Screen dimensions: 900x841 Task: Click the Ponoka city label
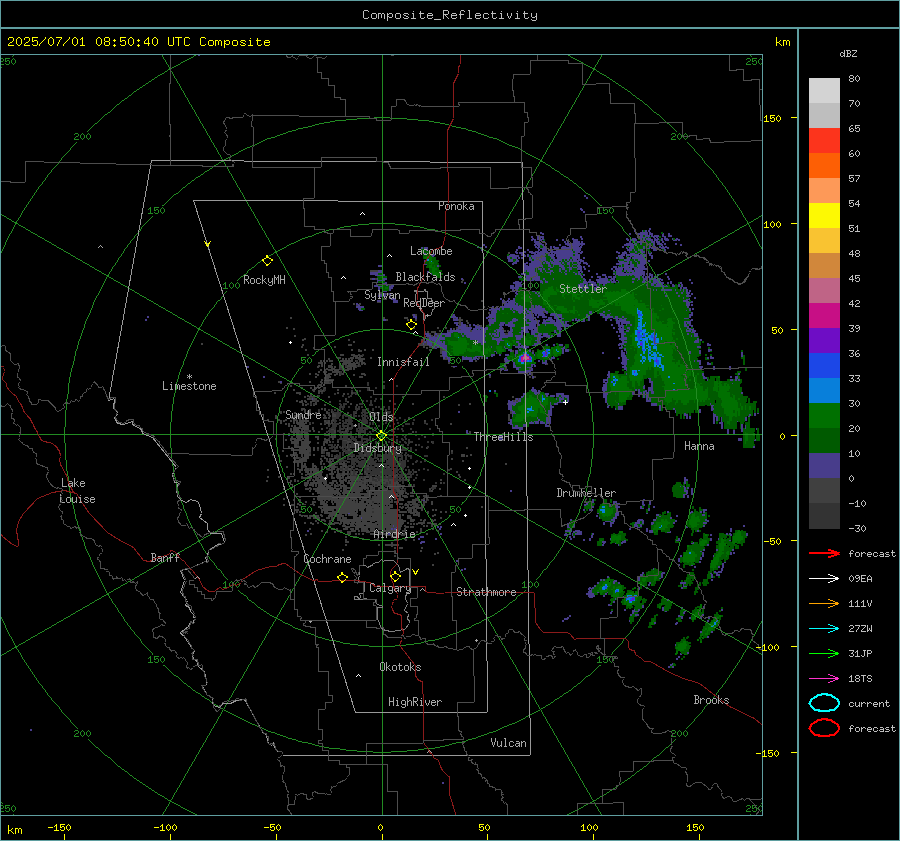456,206
